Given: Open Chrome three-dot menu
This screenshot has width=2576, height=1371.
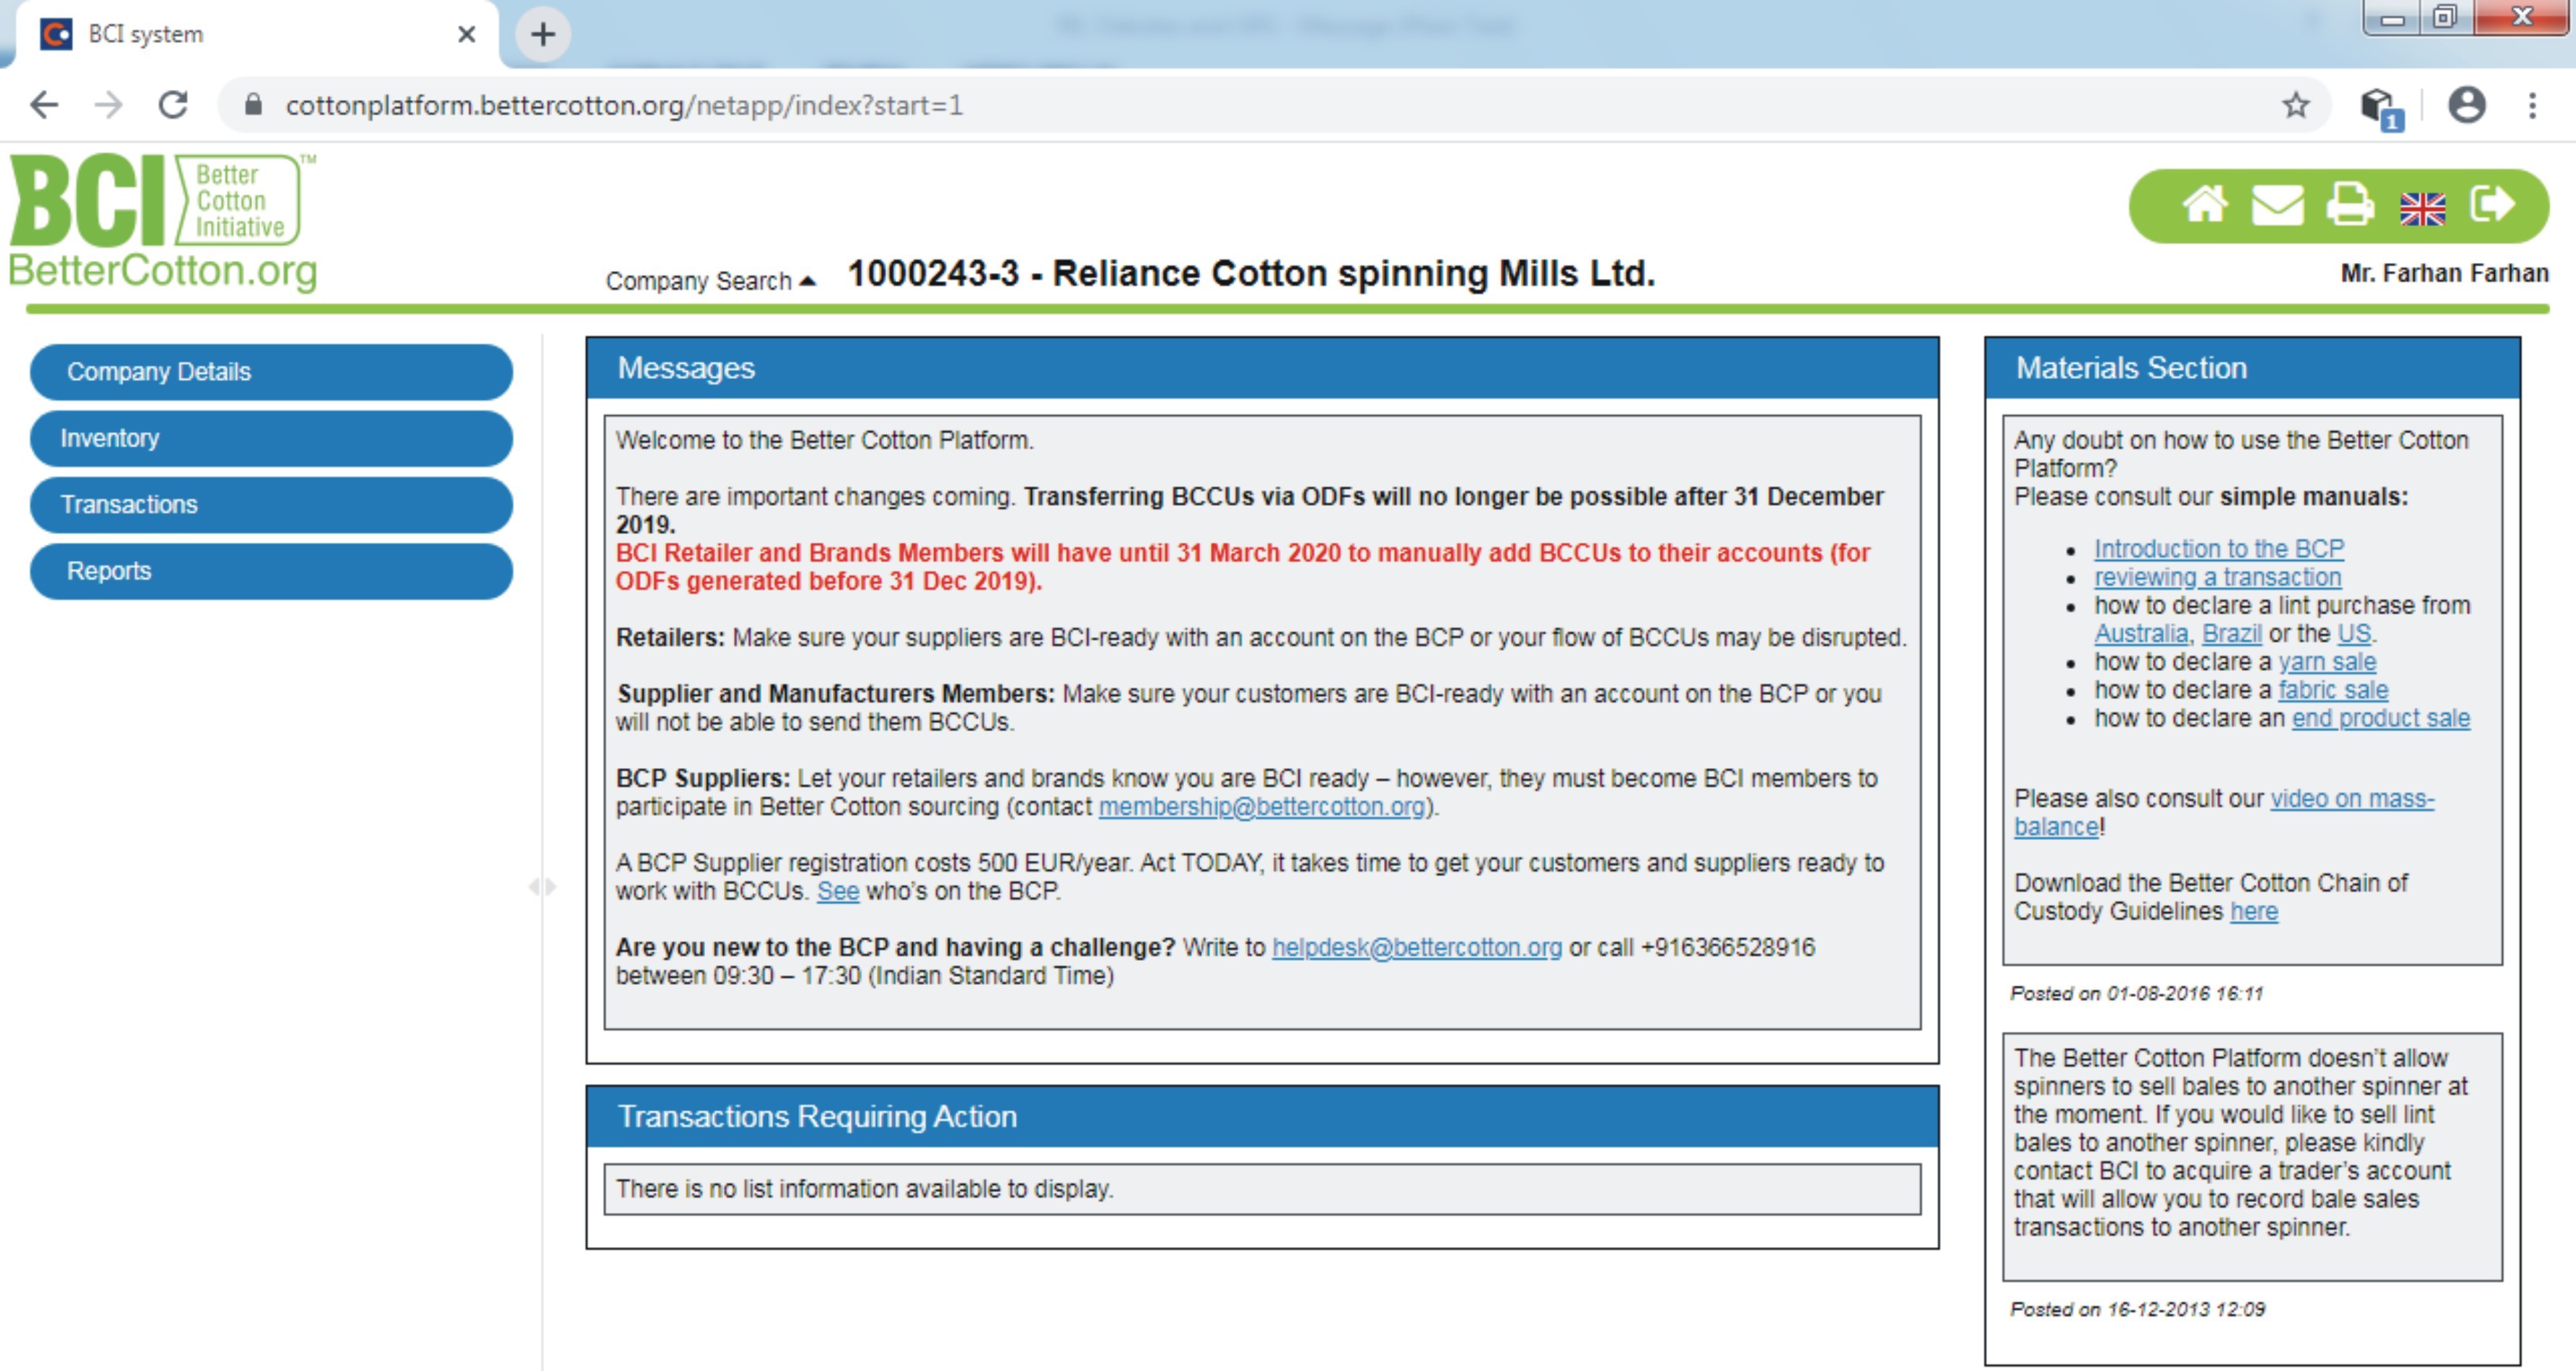Looking at the screenshot, I should tap(2532, 105).
